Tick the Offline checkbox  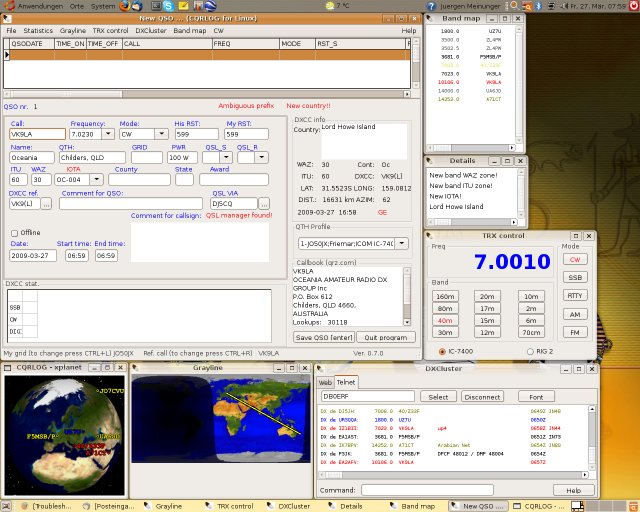click(x=14, y=233)
